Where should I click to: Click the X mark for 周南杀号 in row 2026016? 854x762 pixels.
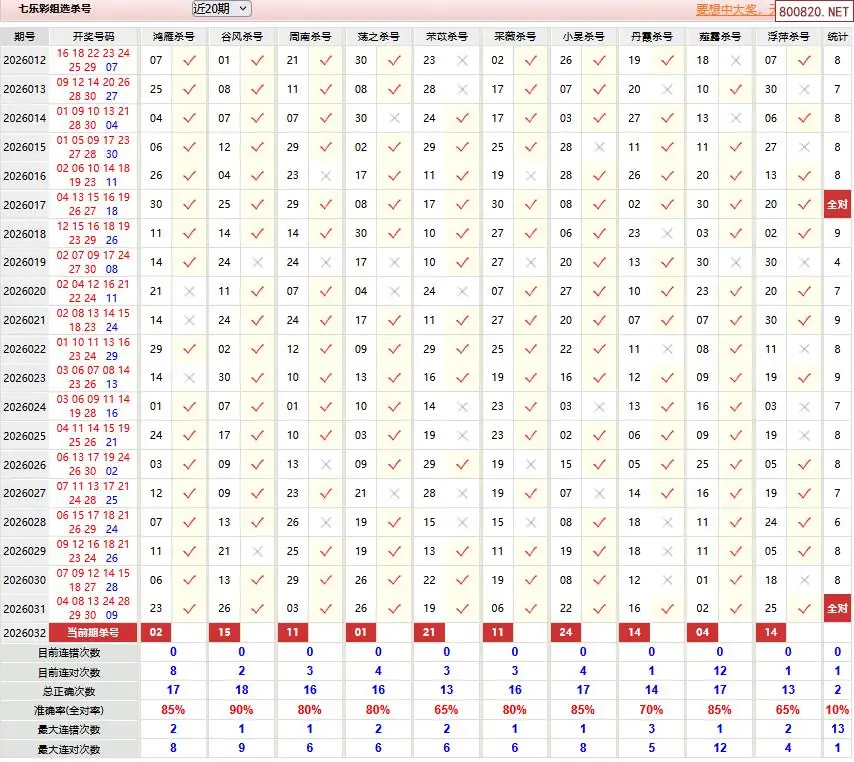point(326,176)
